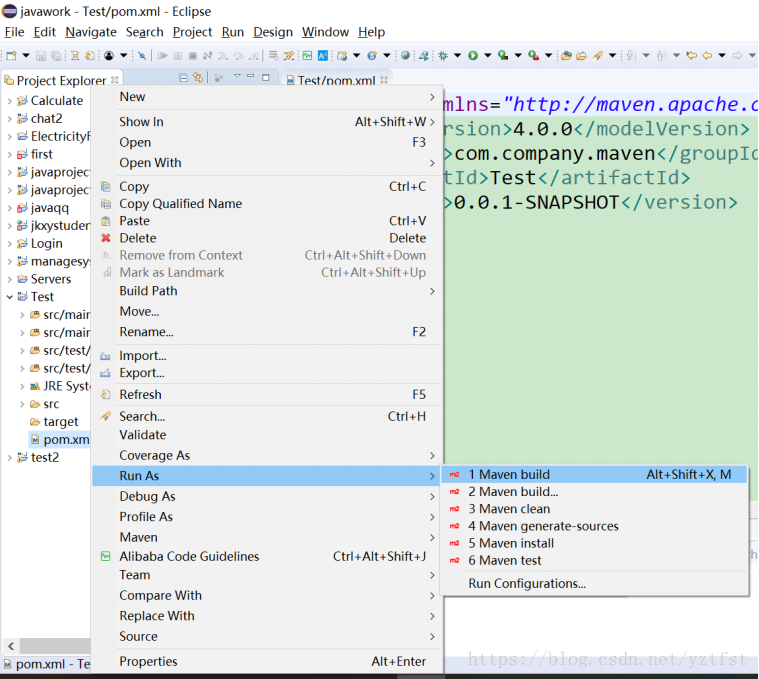Click the Resume debug icon

162,56
